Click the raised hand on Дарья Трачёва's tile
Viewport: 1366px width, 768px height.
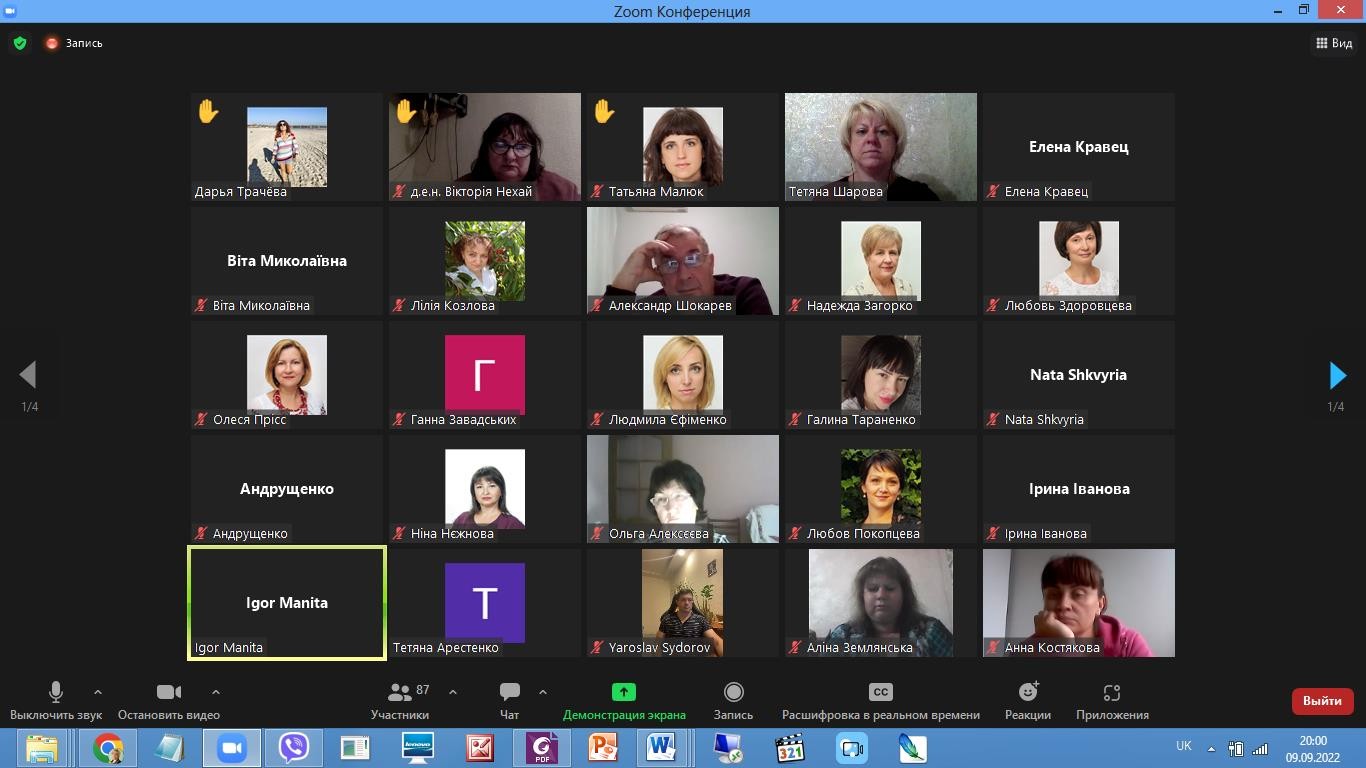[208, 111]
